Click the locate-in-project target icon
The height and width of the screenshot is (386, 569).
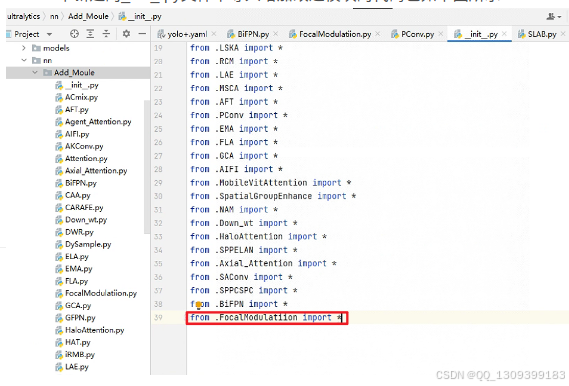[74, 34]
